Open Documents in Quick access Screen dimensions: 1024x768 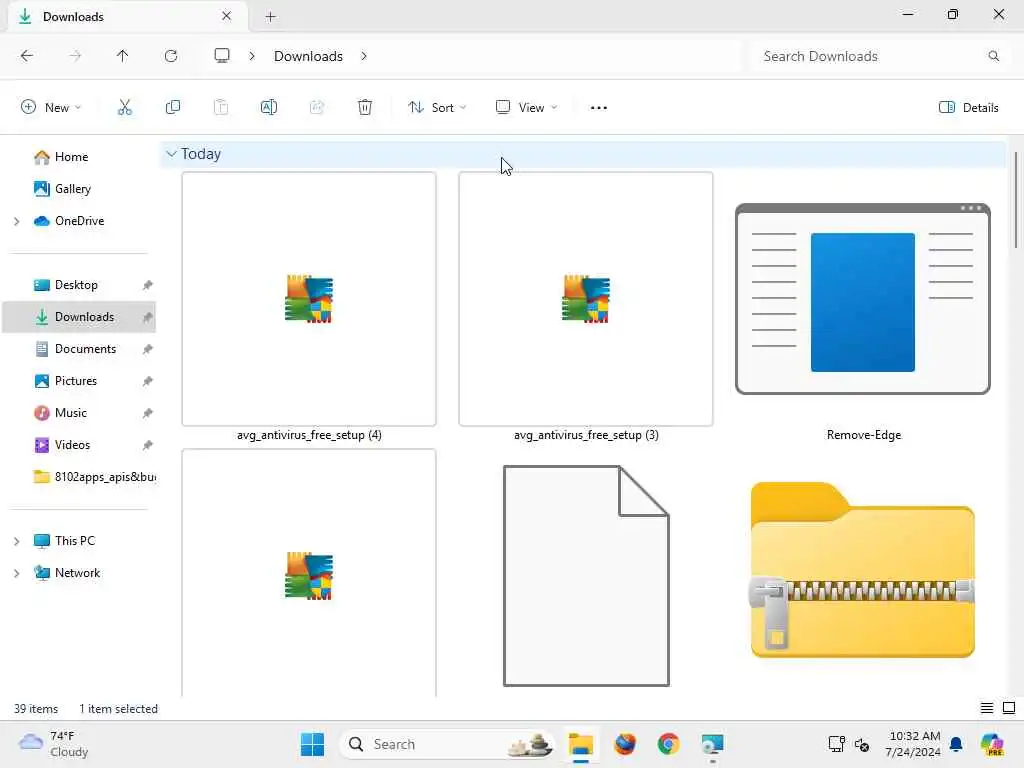pos(86,349)
